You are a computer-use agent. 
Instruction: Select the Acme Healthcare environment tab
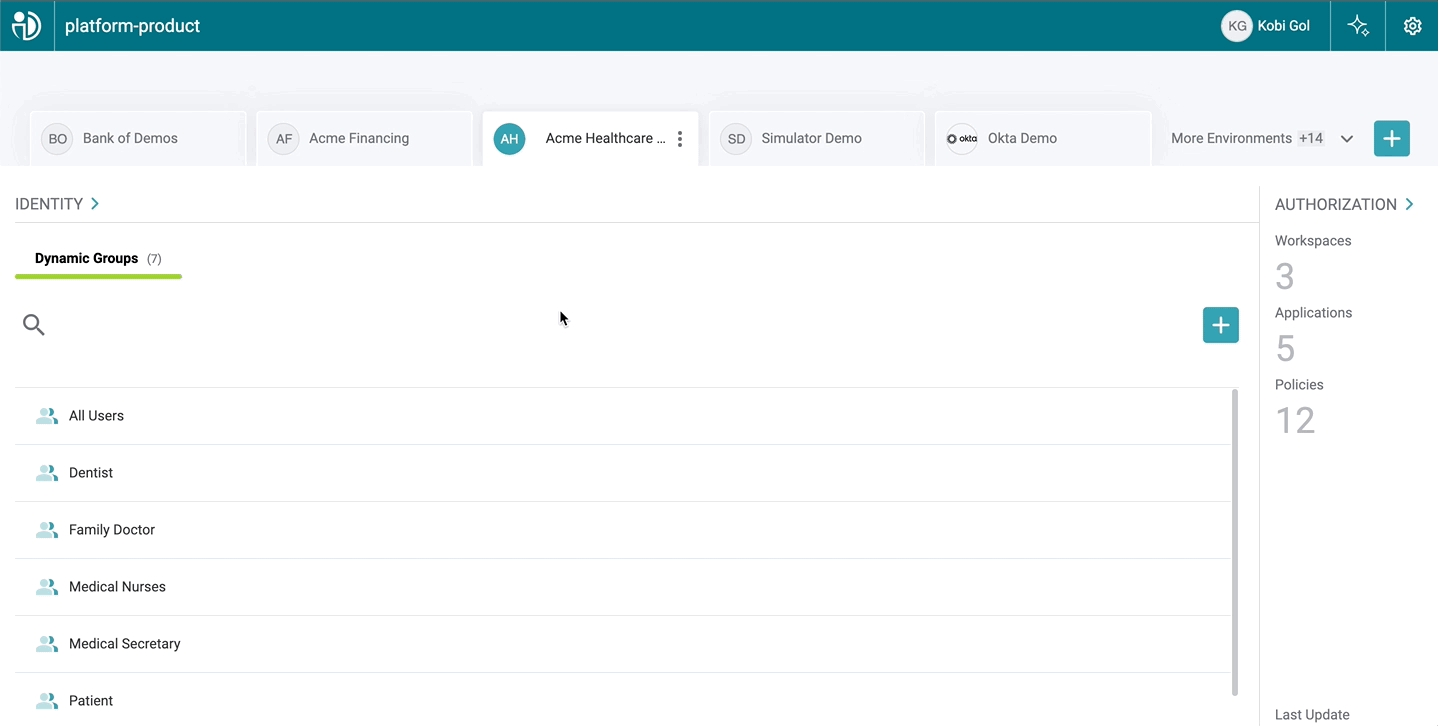point(590,139)
